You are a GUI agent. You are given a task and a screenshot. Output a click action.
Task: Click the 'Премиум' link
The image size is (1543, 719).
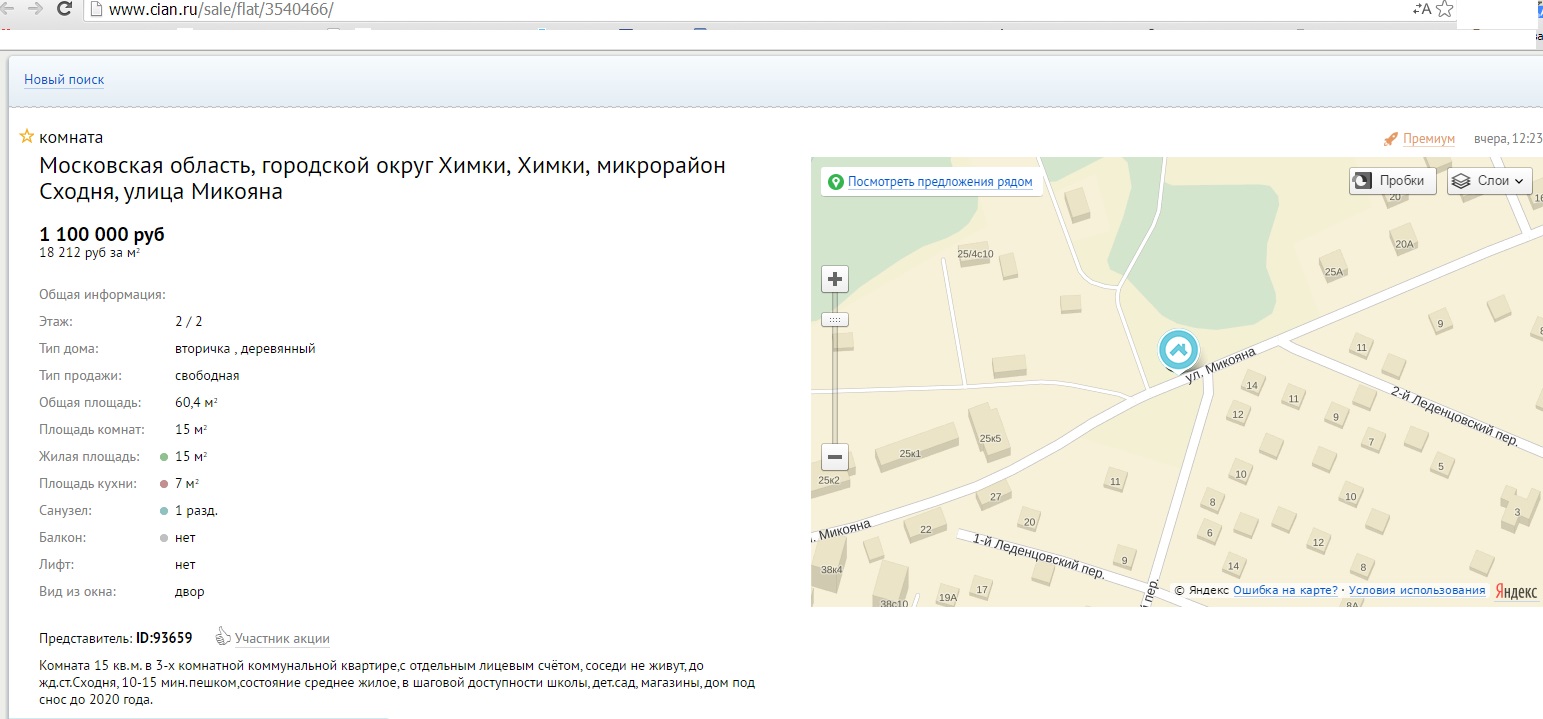[1428, 139]
